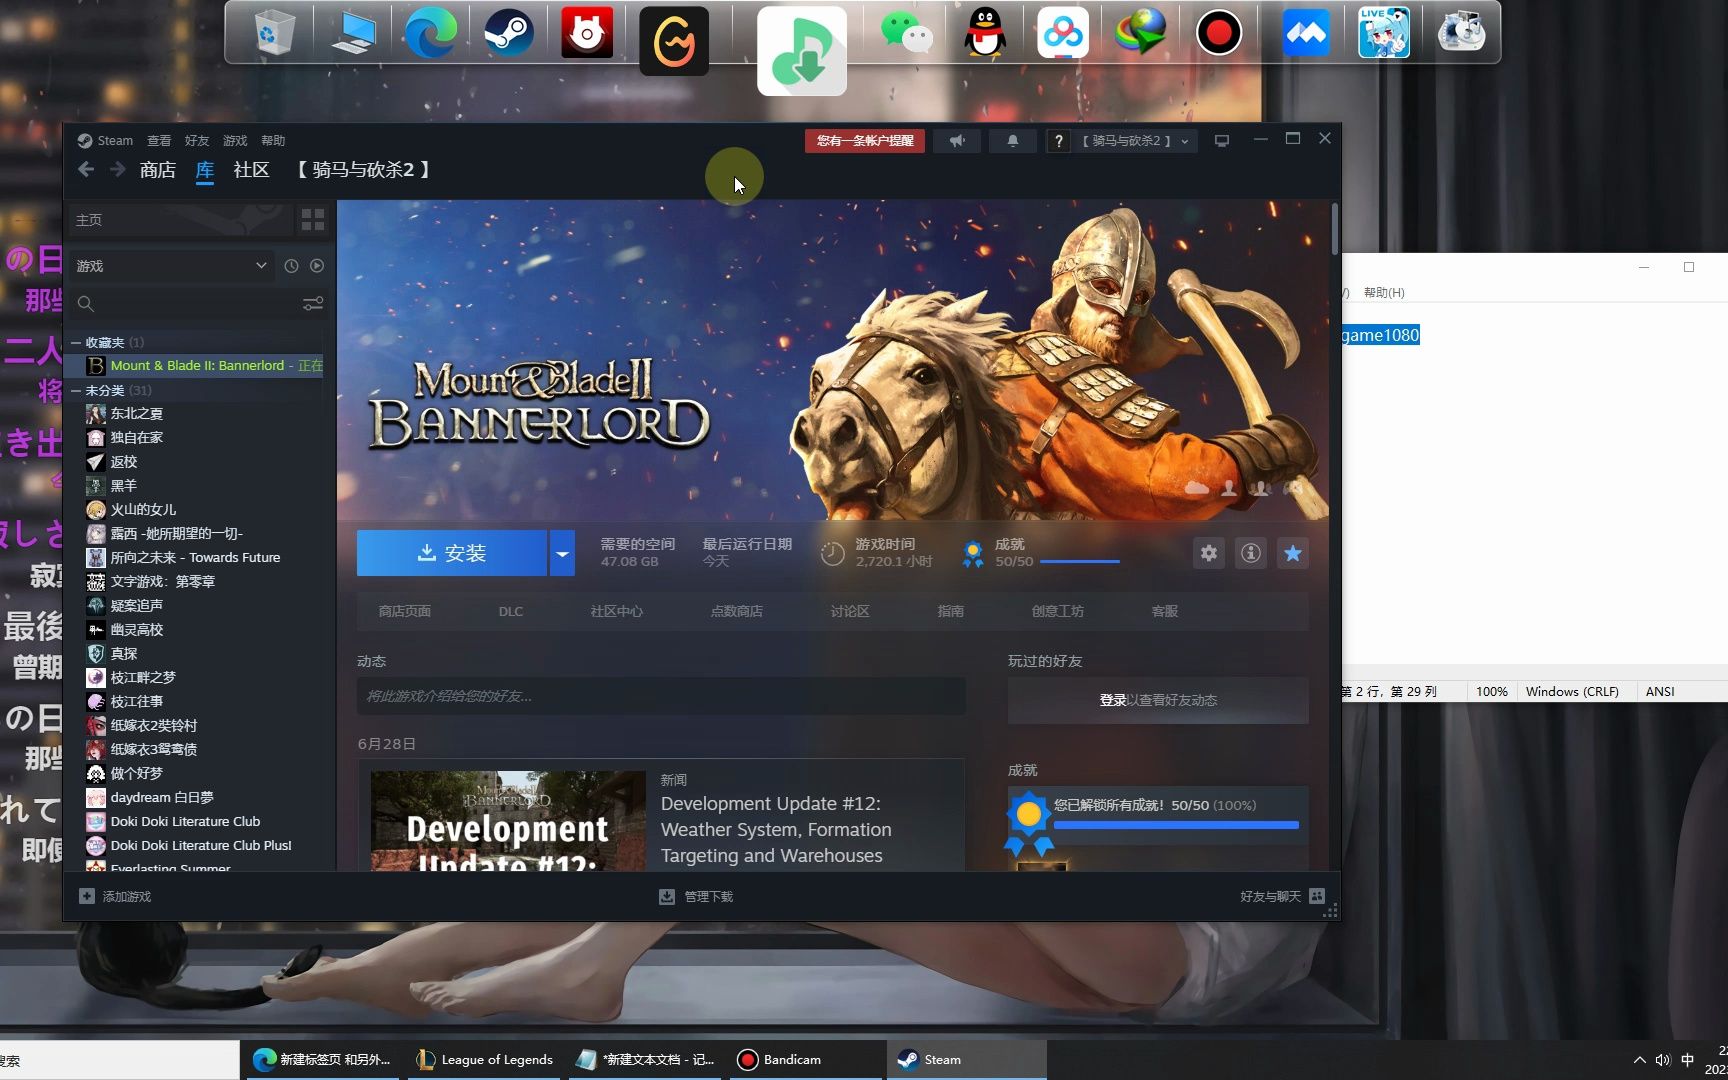
Task: Click the Steam help question mark
Action: click(x=1058, y=141)
